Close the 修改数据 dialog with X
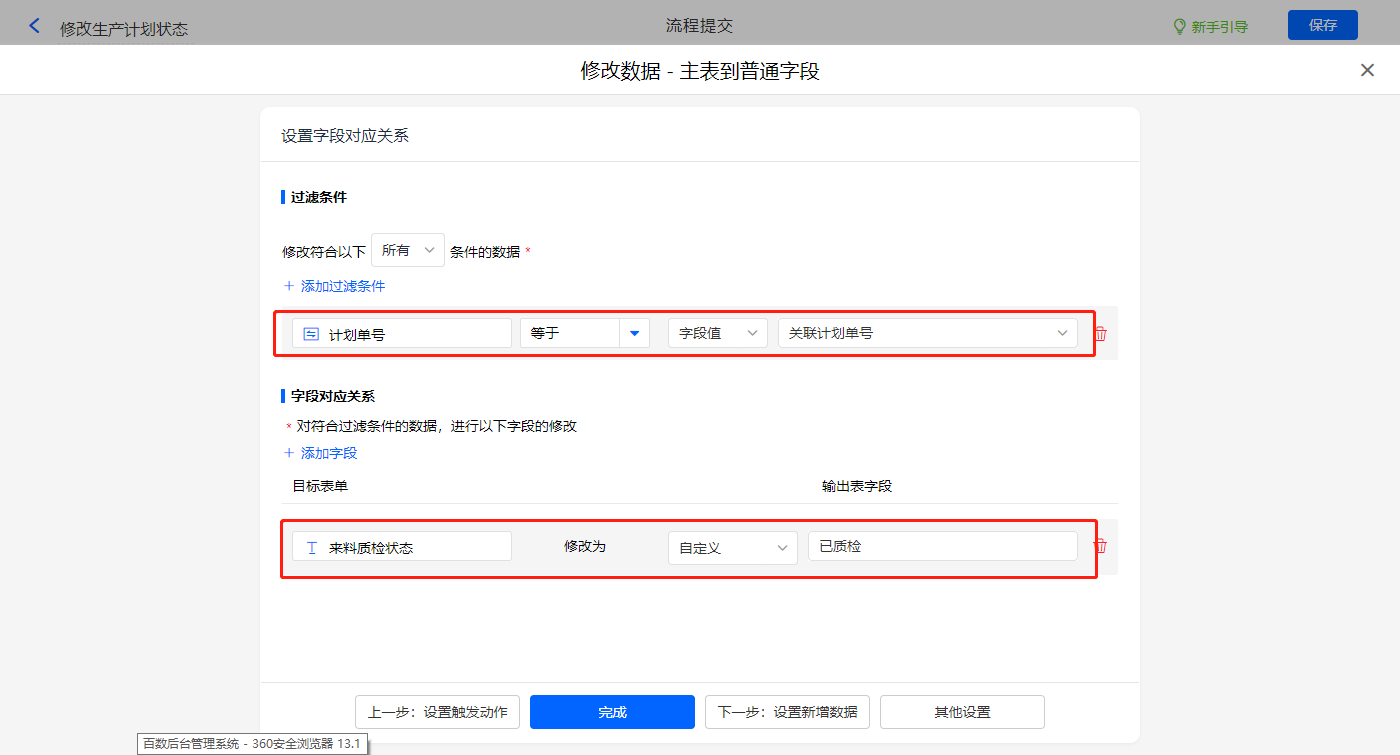The width and height of the screenshot is (1400, 755). 1367,70
